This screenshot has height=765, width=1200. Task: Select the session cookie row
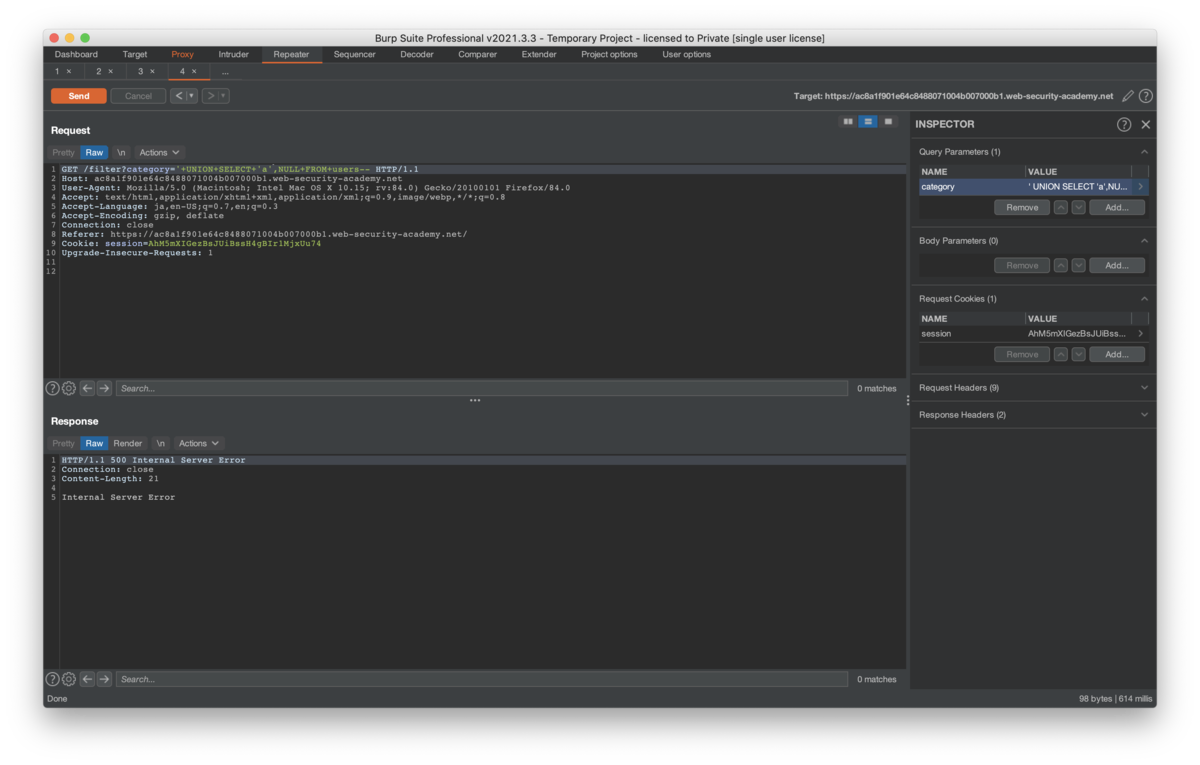[1033, 334]
